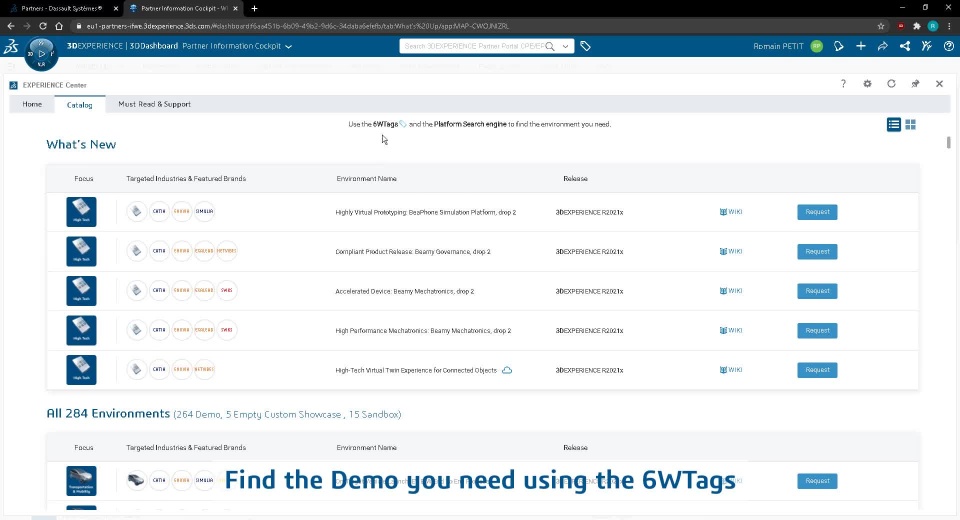960x520 pixels.
Task: Open WIKI link for Compliant Product Release
Action: tap(731, 251)
